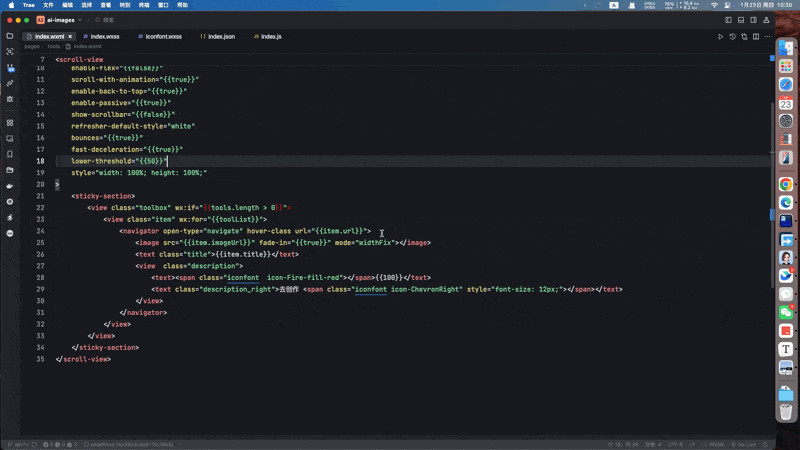Click the input method A icon in menu bar
The image size is (800, 450).
tap(614, 5)
